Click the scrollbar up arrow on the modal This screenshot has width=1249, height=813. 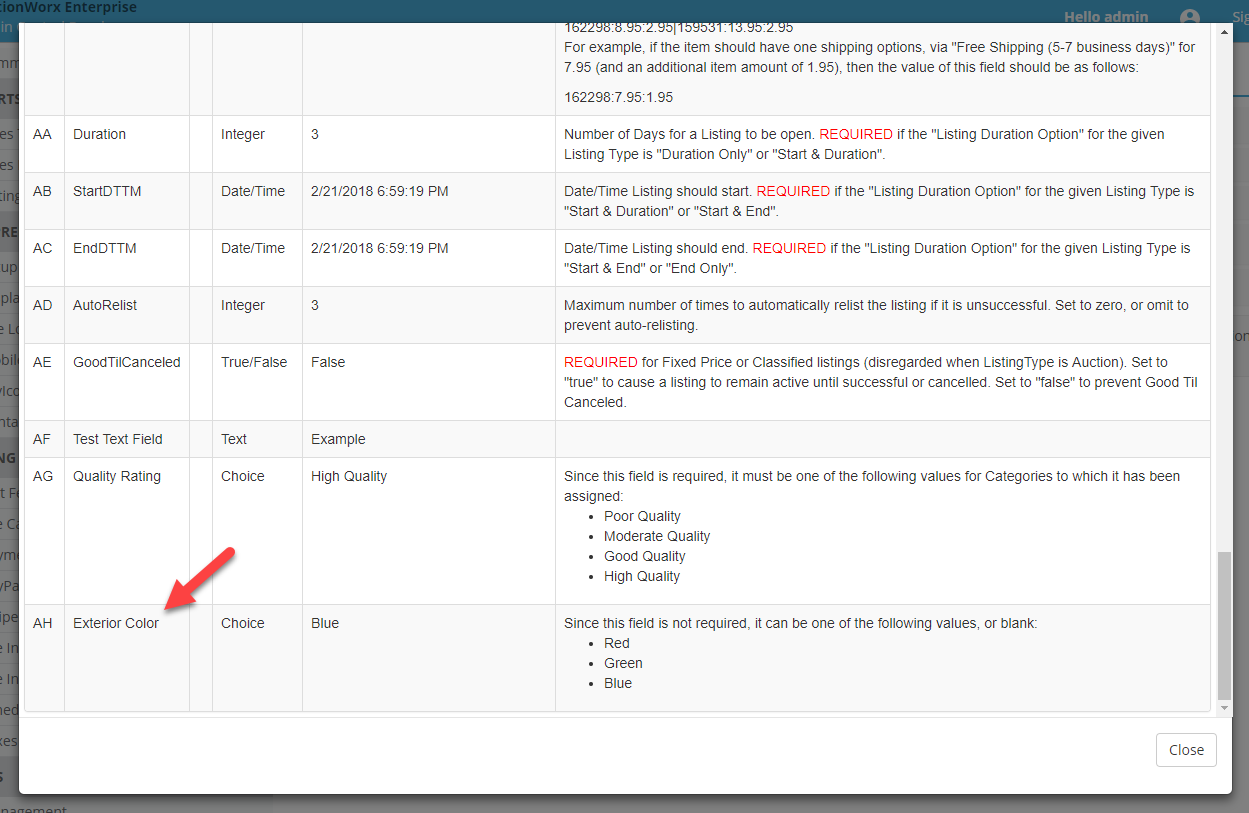pos(1223,30)
